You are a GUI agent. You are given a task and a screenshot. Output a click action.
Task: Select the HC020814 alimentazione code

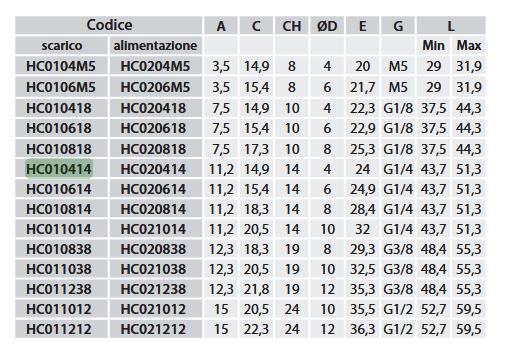[x=153, y=209]
